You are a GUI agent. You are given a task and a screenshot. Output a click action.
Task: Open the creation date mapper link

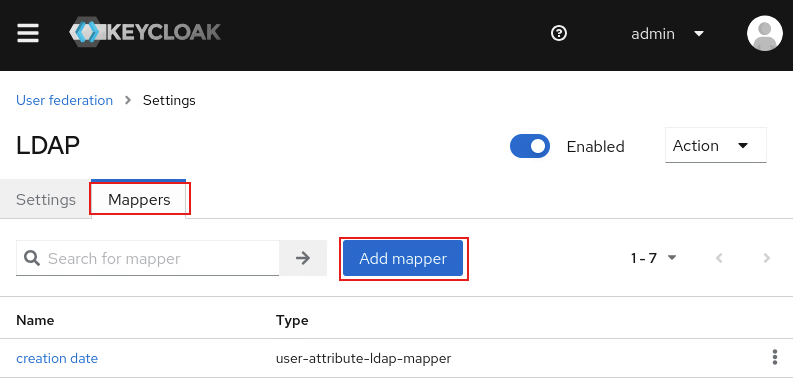click(57, 358)
